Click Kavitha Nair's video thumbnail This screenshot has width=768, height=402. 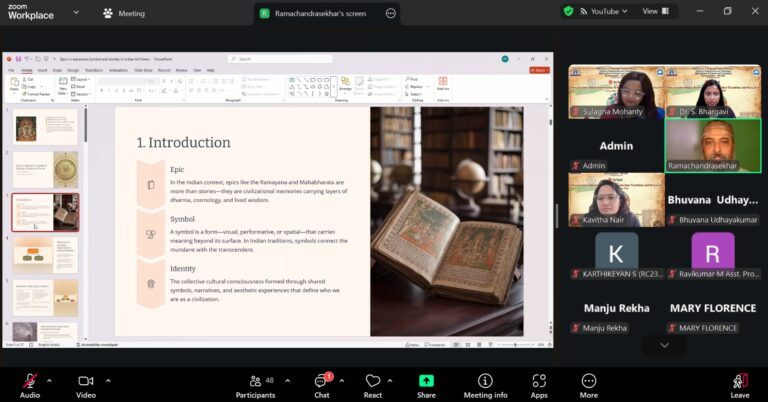(616, 200)
